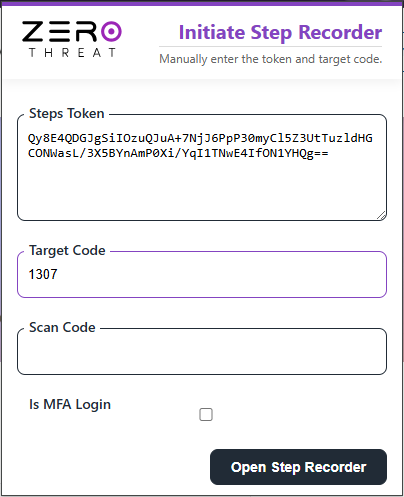Image resolution: width=404 pixels, height=497 pixels.
Task: Click the purple target circle in logo
Action: coord(111,32)
